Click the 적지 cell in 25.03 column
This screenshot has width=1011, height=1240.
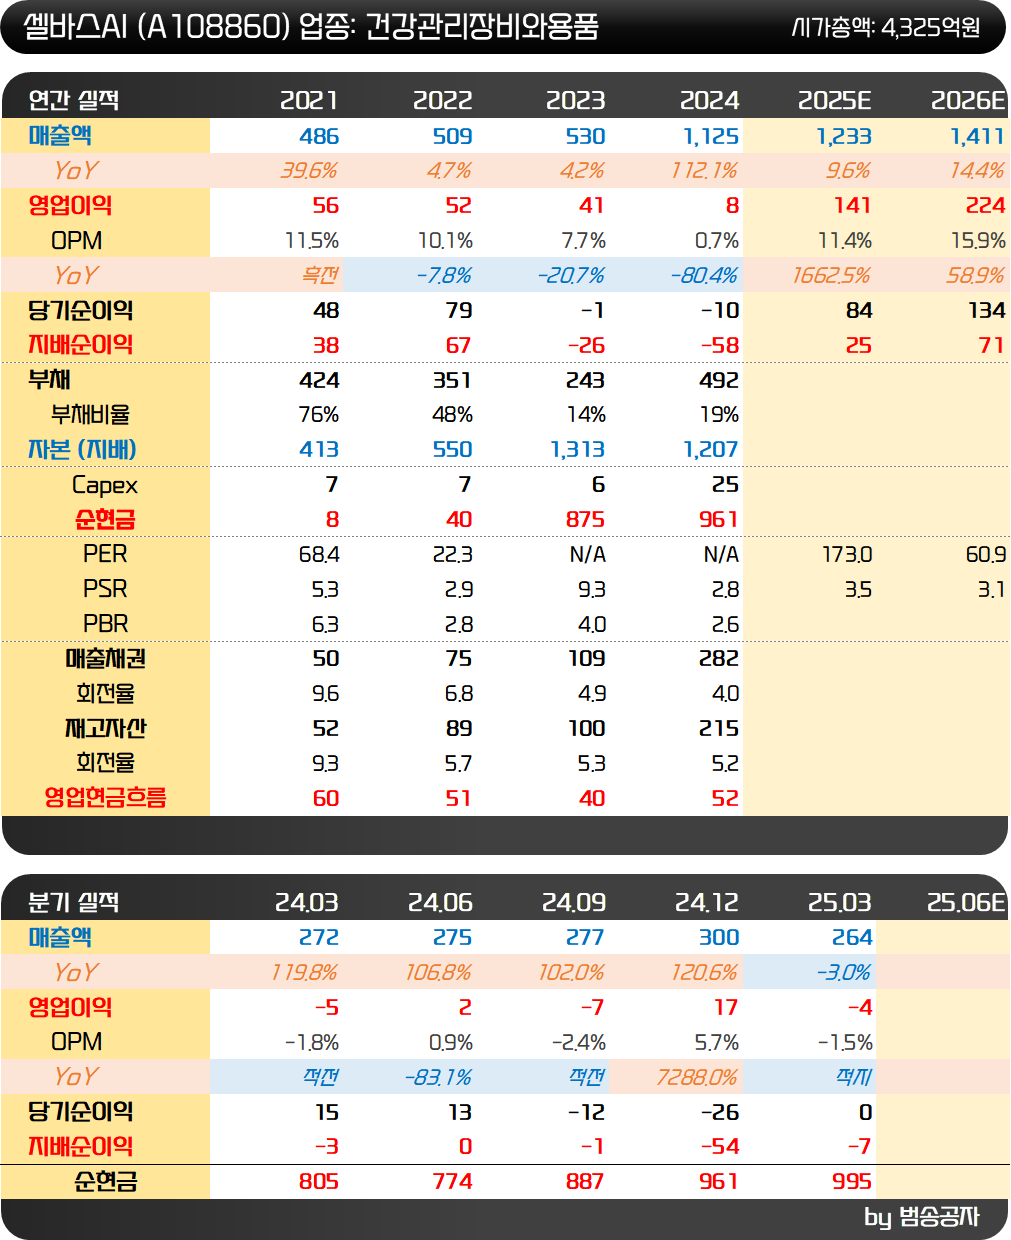click(x=853, y=1077)
